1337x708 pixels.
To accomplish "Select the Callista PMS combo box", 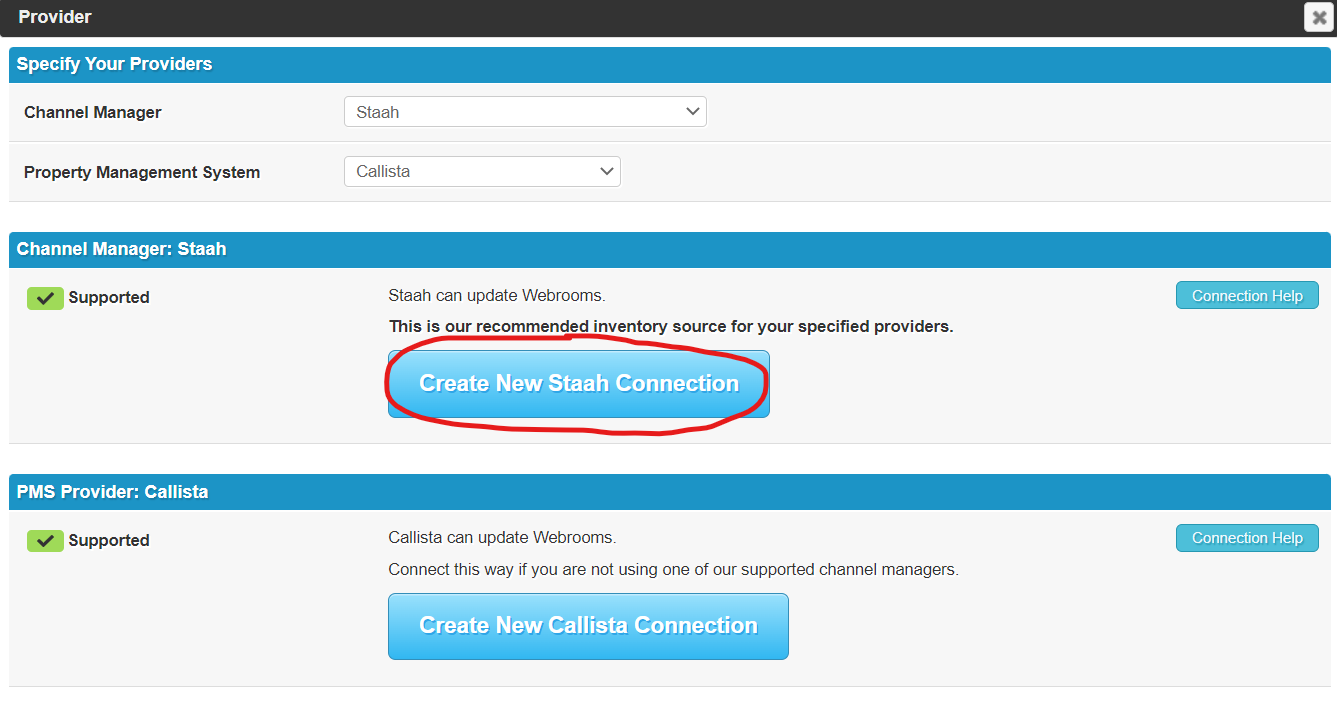I will pyautogui.click(x=482, y=171).
